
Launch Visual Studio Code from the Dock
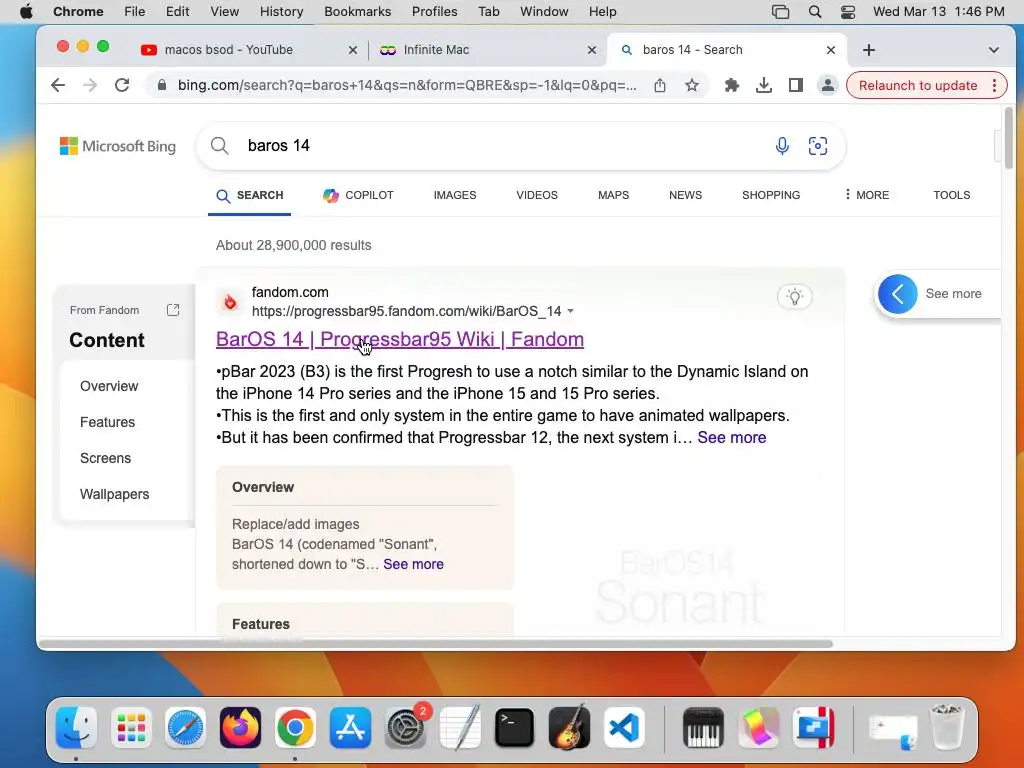coord(624,727)
